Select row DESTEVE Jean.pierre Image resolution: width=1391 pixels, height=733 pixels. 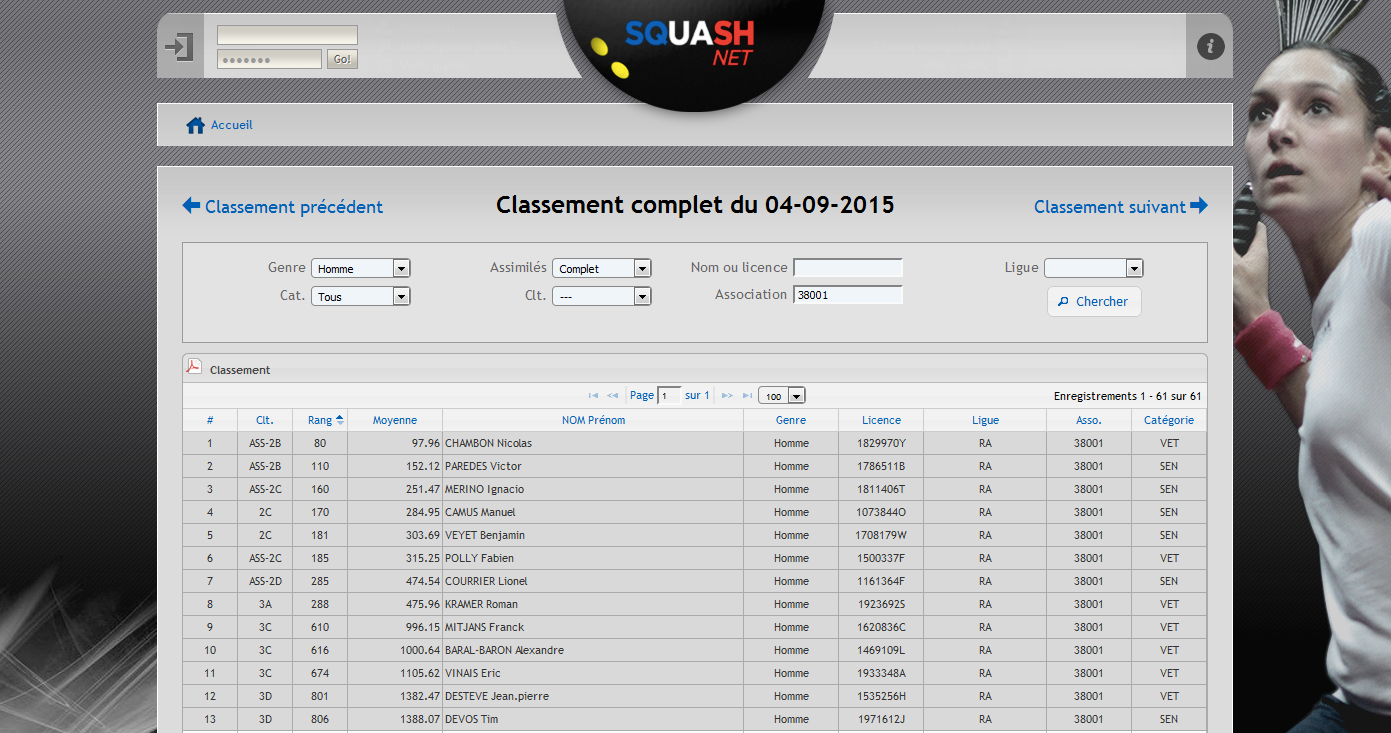click(695, 696)
